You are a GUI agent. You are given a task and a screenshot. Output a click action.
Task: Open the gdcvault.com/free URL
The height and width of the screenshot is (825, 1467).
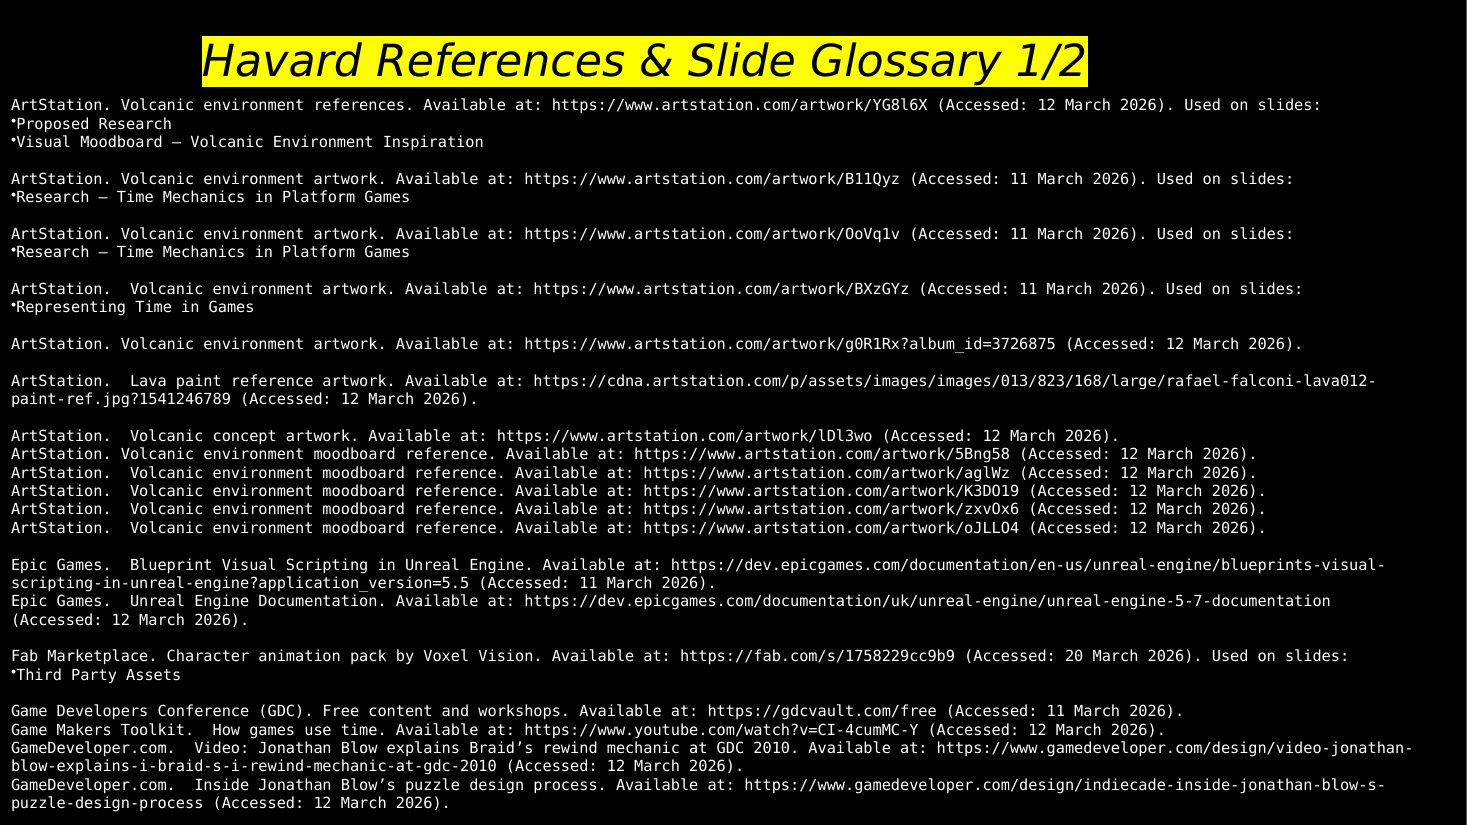point(822,711)
